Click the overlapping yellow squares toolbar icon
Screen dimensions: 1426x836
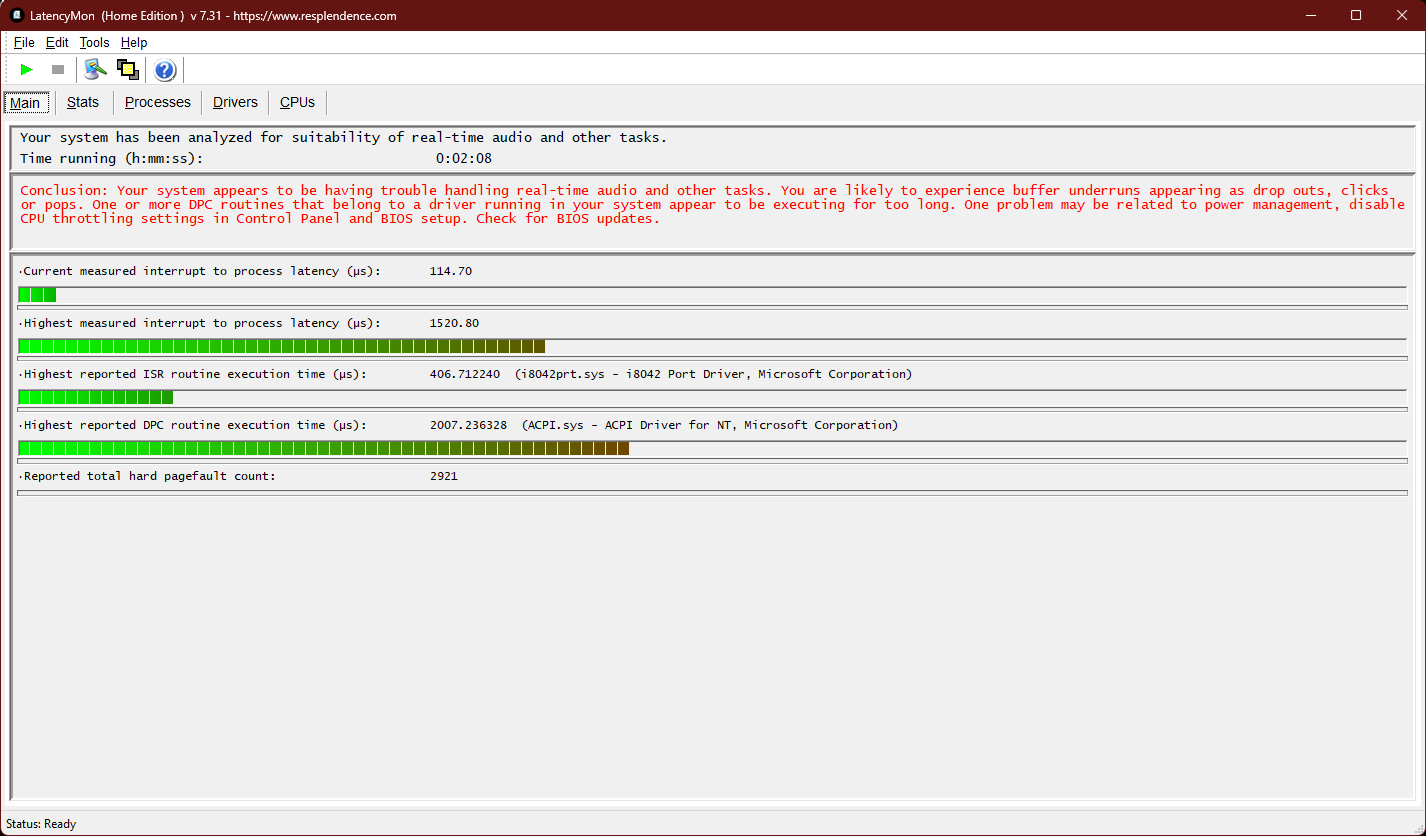(127, 70)
